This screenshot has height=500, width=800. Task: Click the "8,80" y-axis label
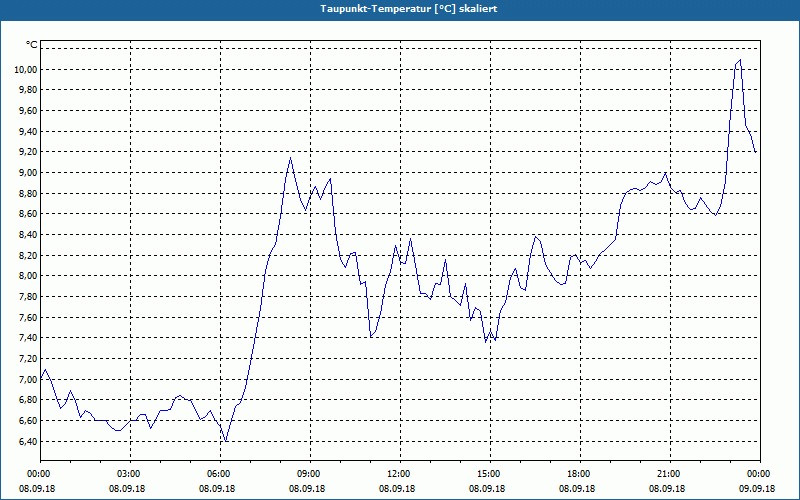click(x=28, y=193)
